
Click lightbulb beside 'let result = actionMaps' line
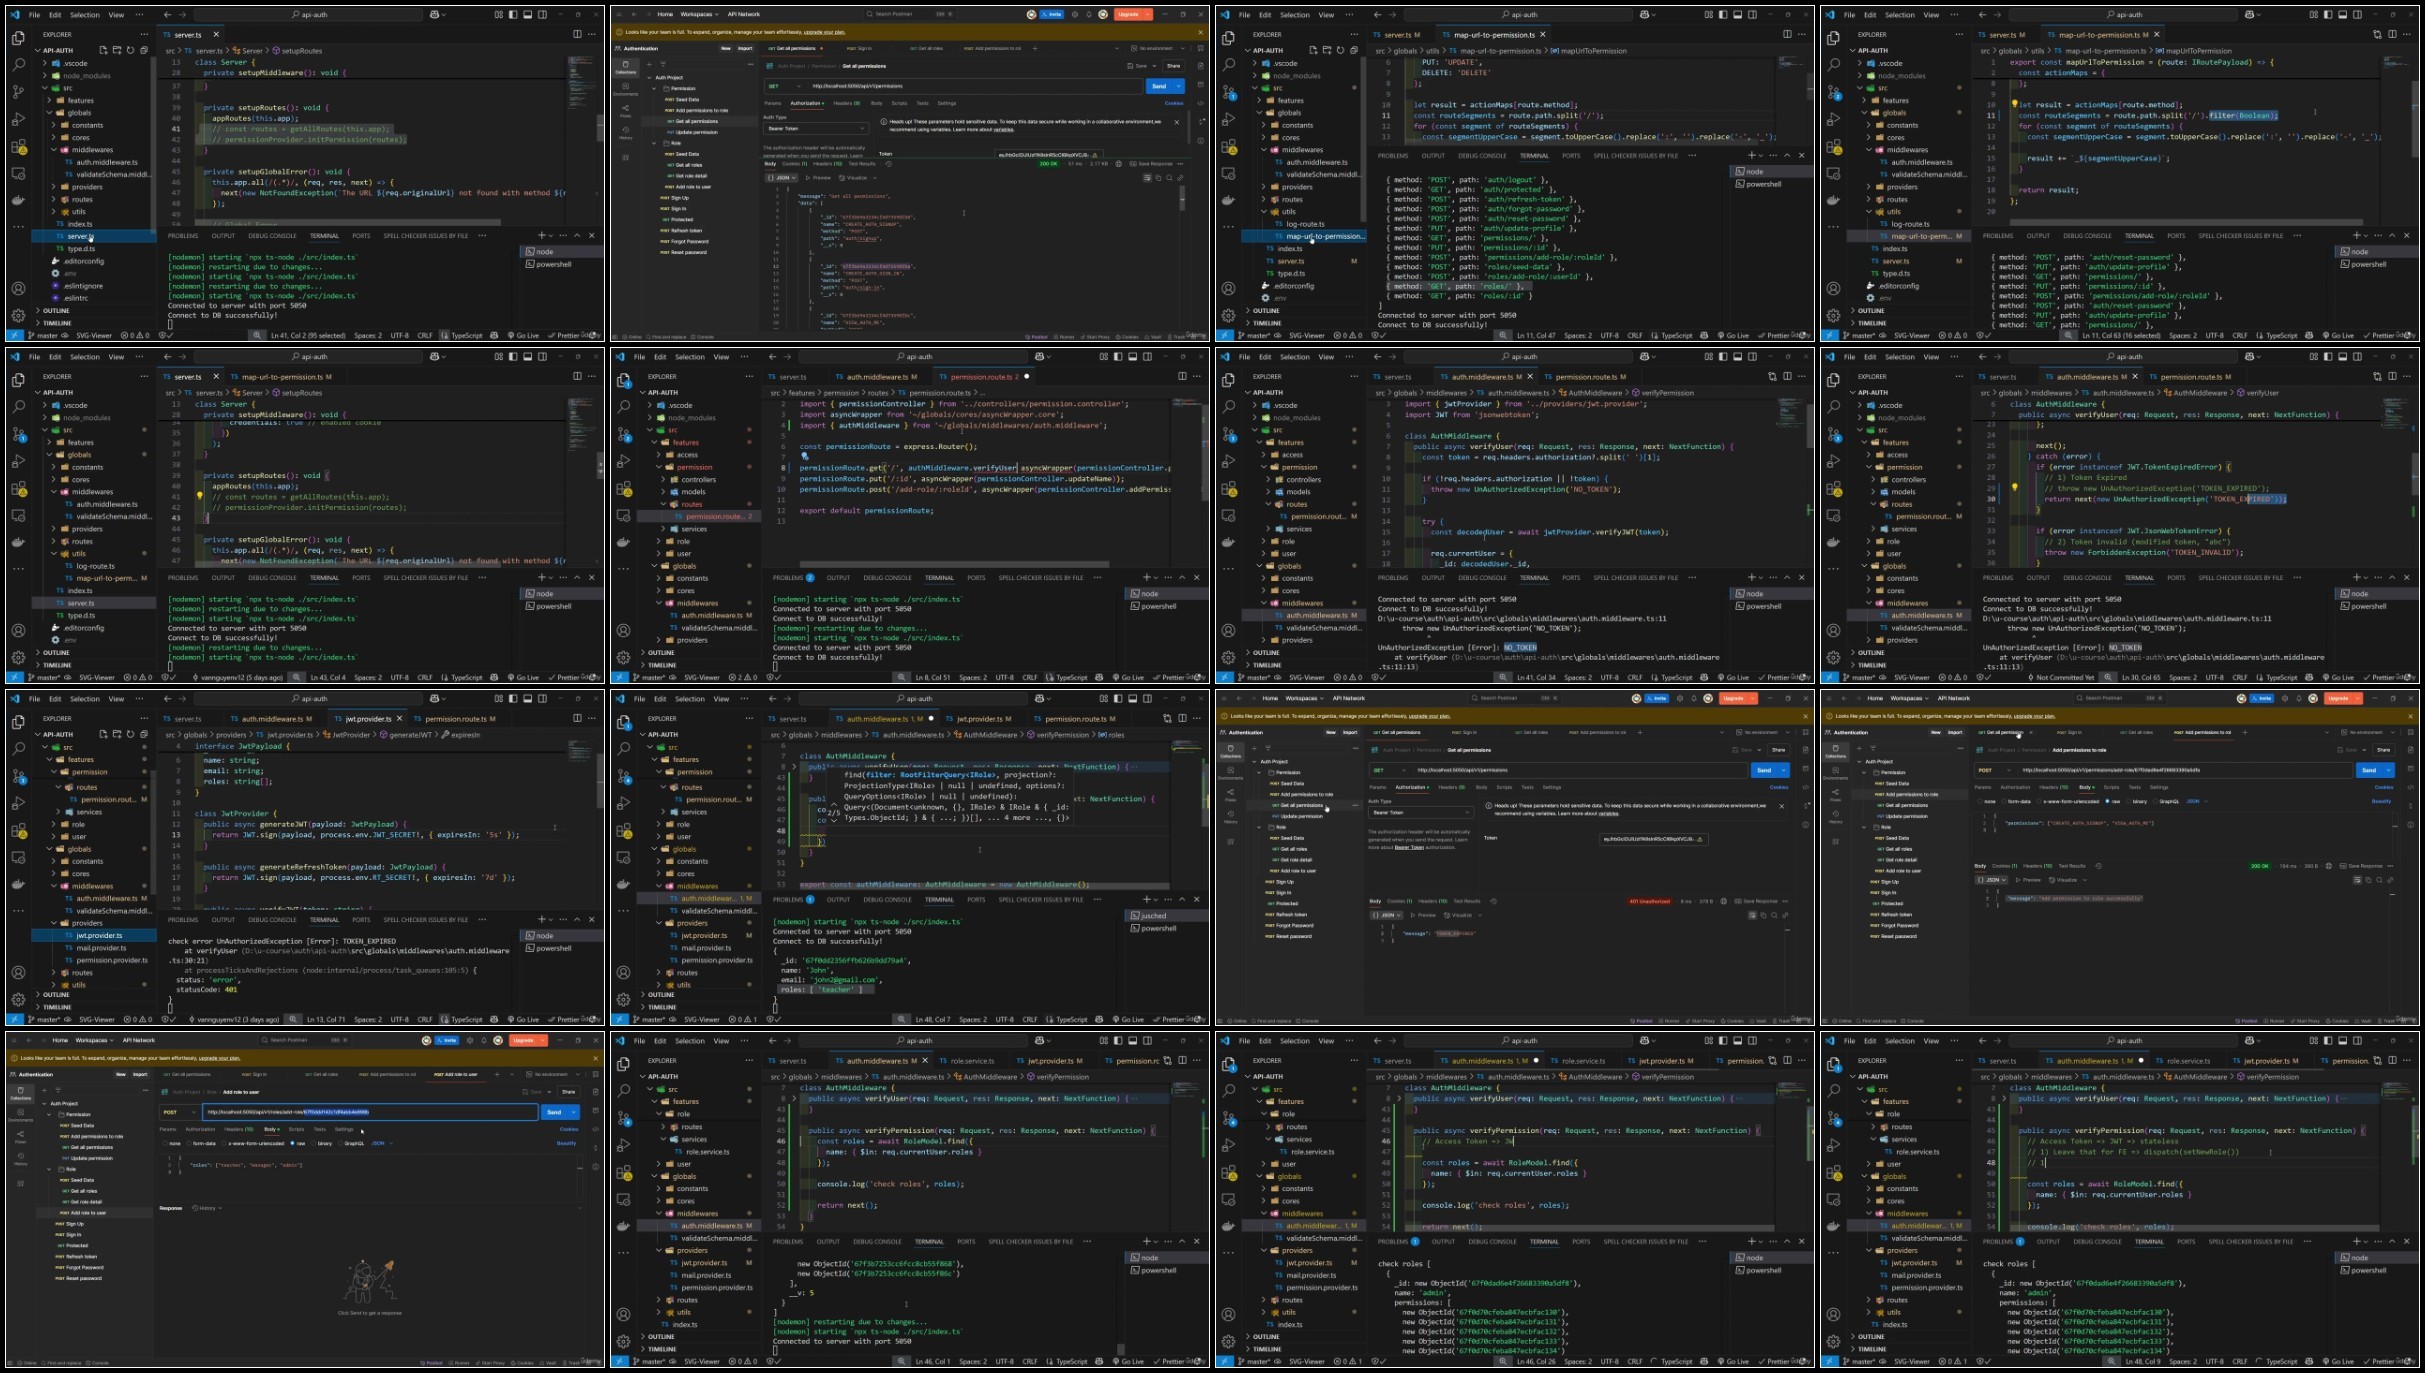pos(2014,104)
